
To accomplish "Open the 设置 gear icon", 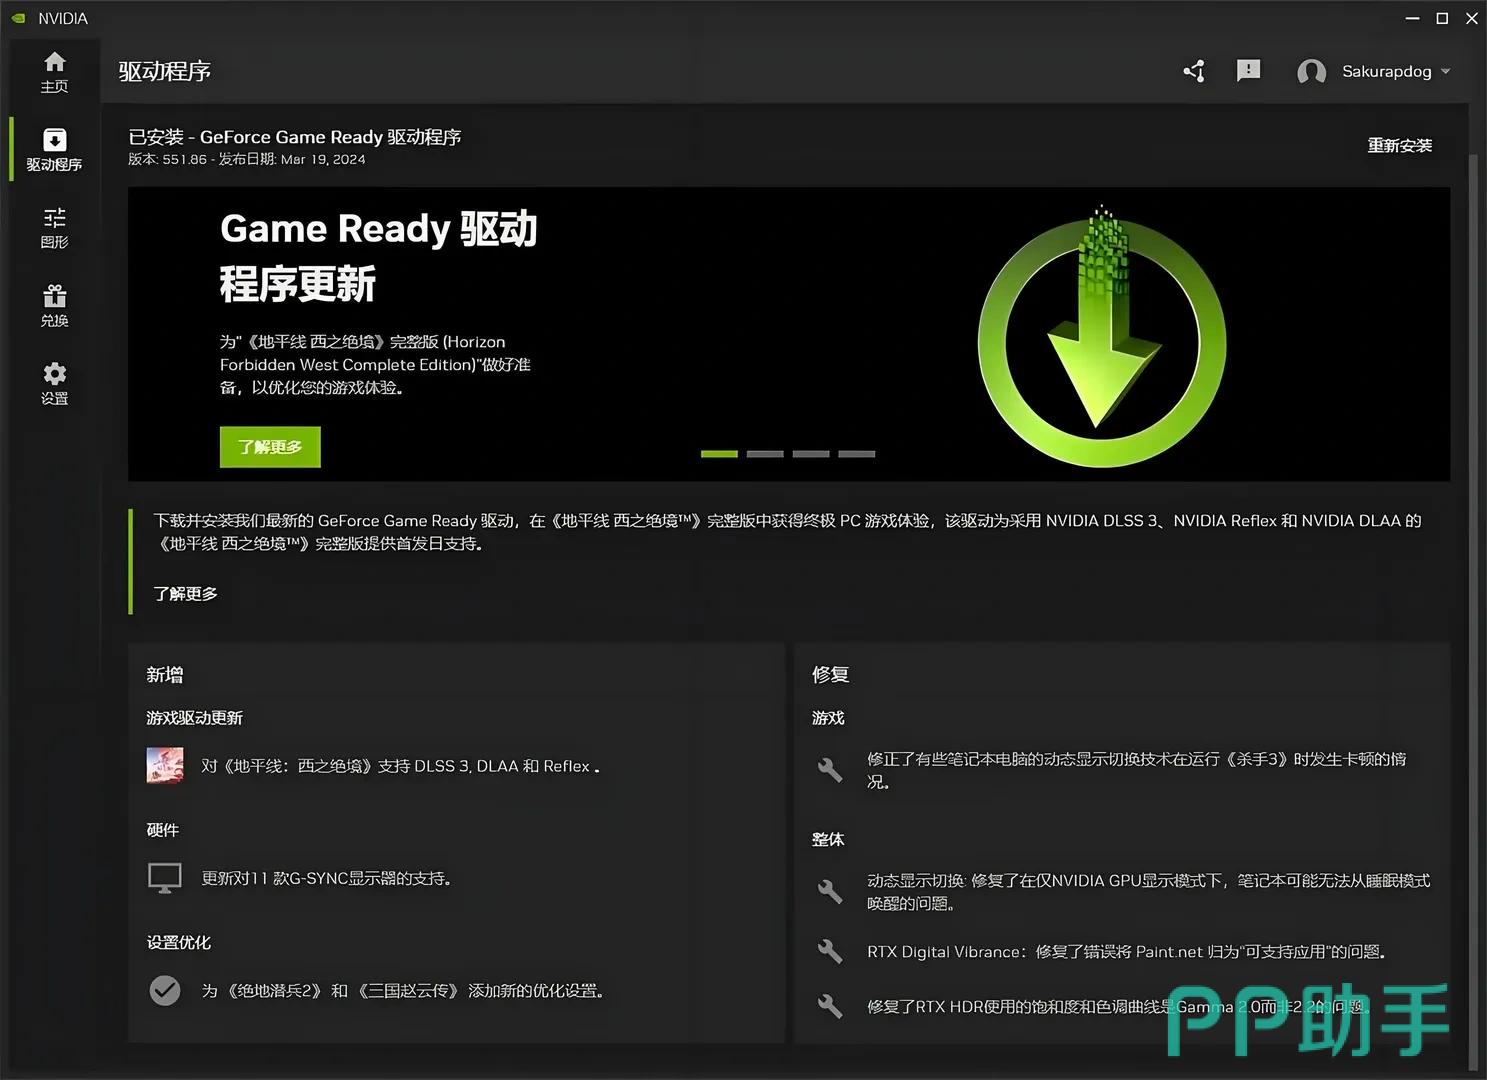I will (x=54, y=383).
